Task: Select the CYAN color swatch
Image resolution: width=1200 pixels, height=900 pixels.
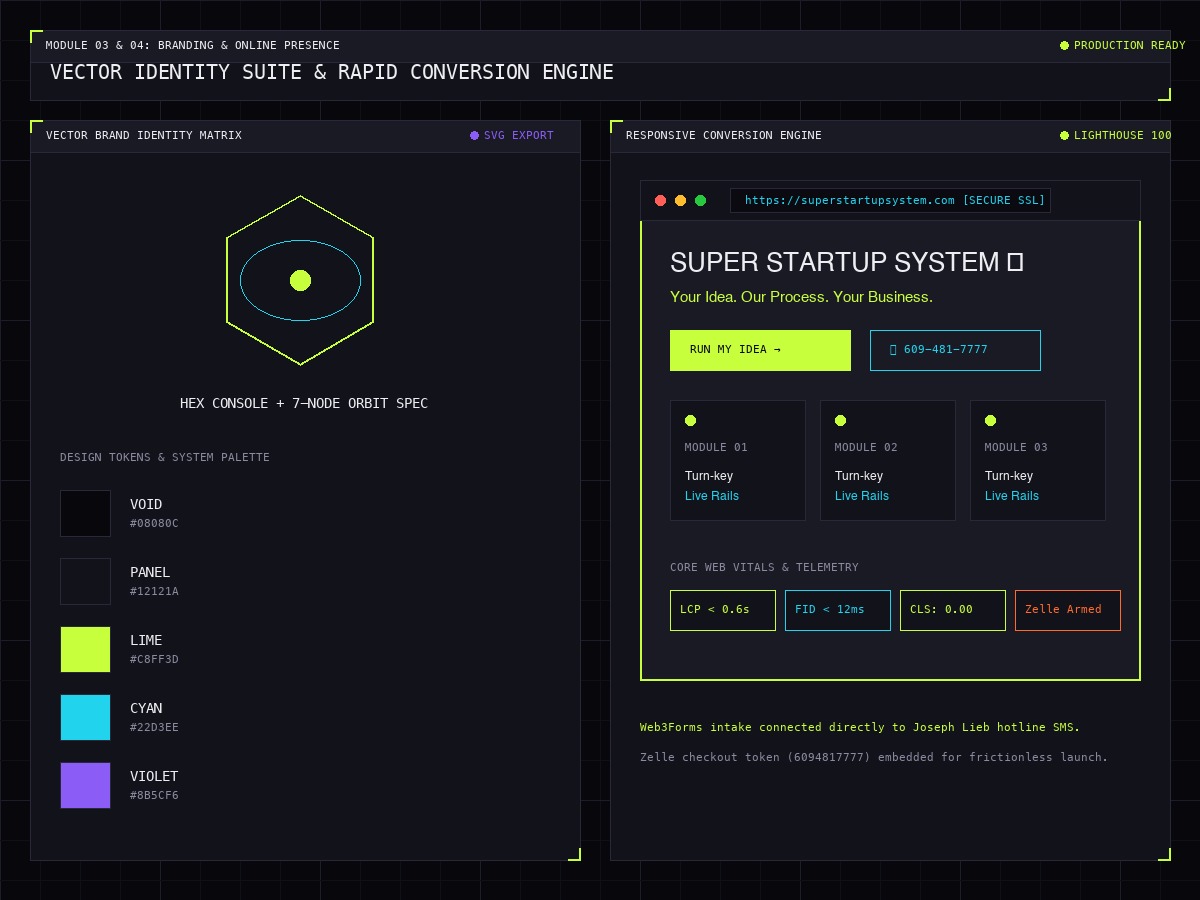Action: (85, 717)
